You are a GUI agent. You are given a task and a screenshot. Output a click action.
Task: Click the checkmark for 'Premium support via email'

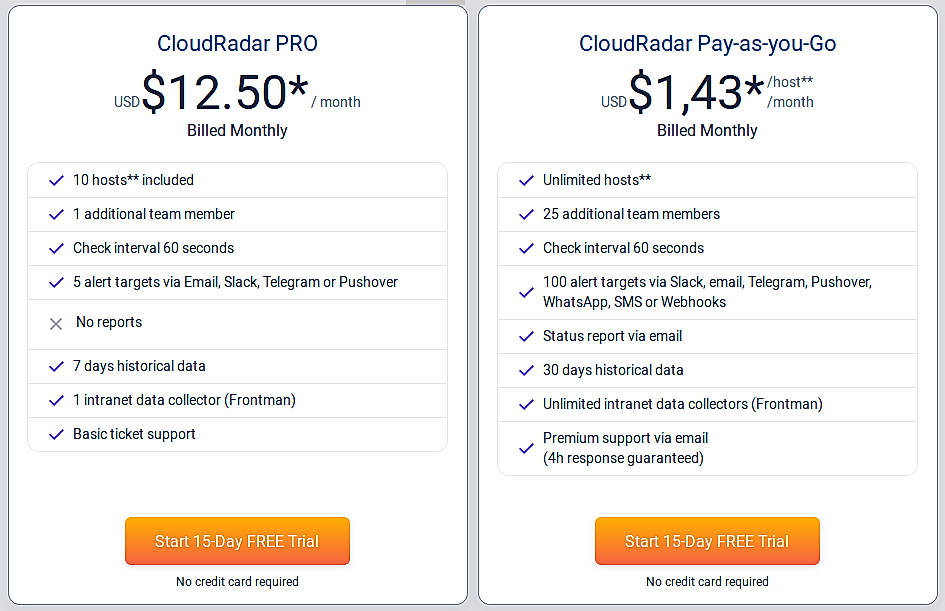tap(526, 448)
